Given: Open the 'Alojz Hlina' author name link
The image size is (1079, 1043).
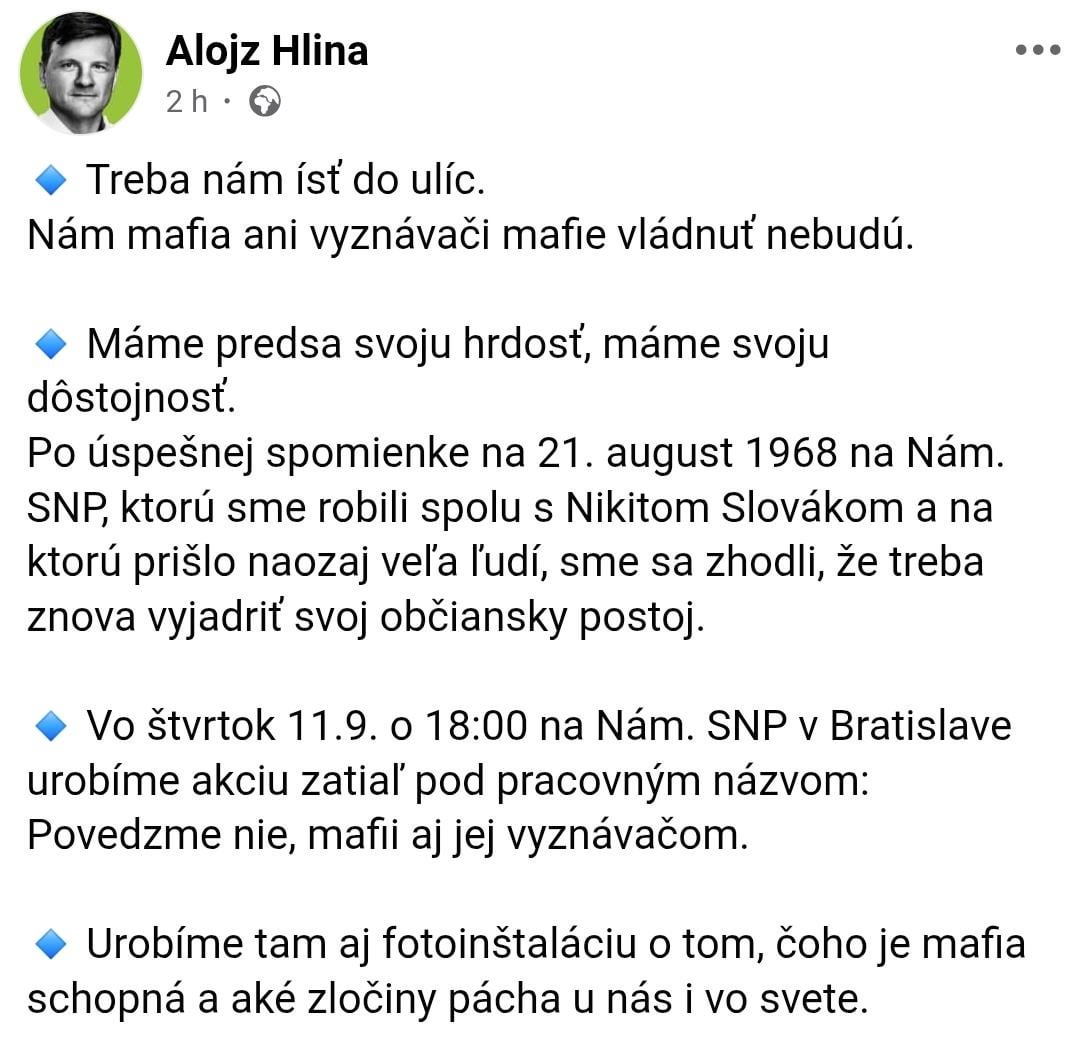Looking at the screenshot, I should (267, 51).
